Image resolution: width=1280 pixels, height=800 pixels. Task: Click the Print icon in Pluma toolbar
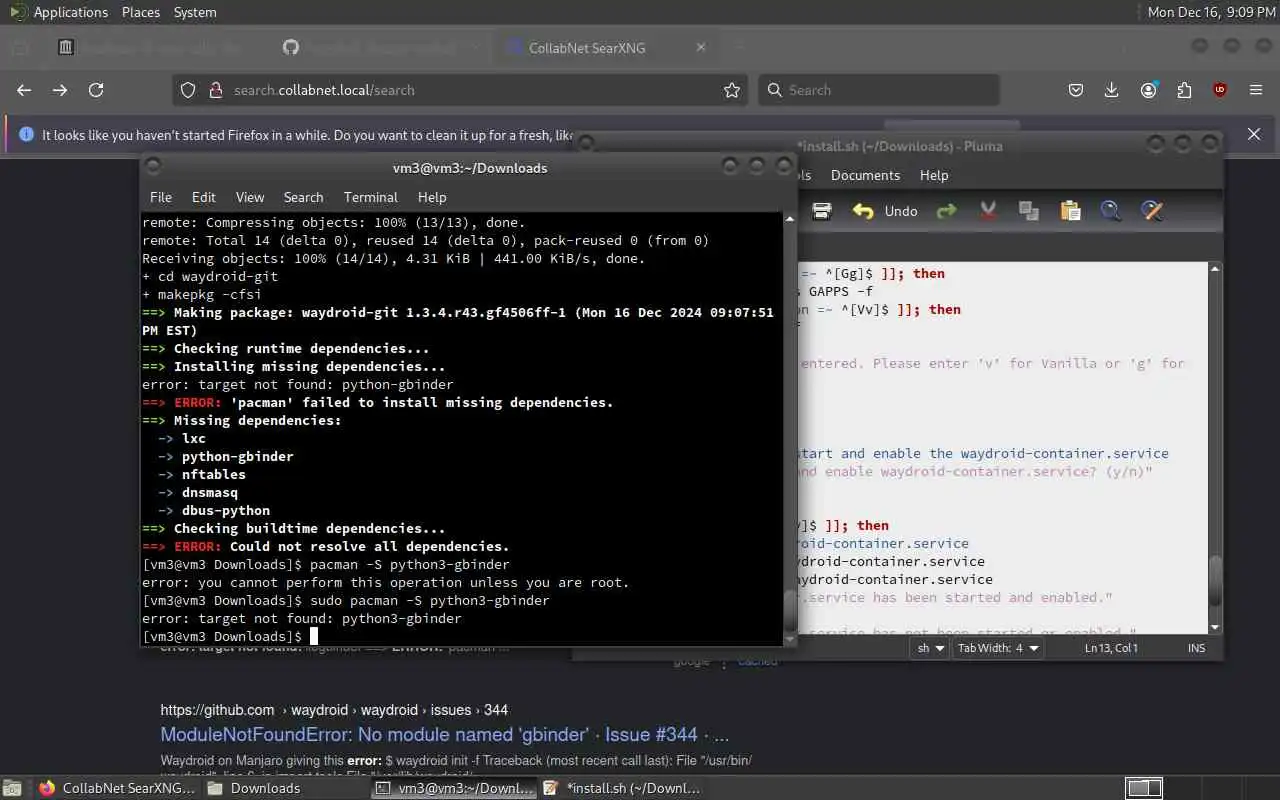point(822,211)
